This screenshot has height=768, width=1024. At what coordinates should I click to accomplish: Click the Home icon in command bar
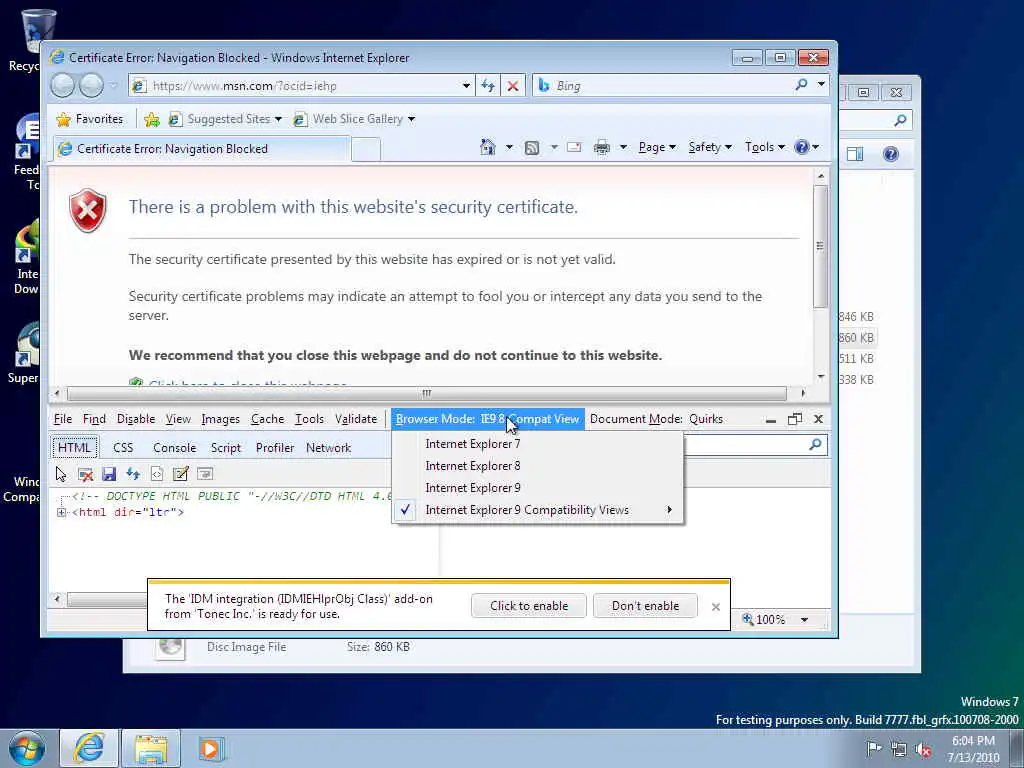(x=487, y=147)
